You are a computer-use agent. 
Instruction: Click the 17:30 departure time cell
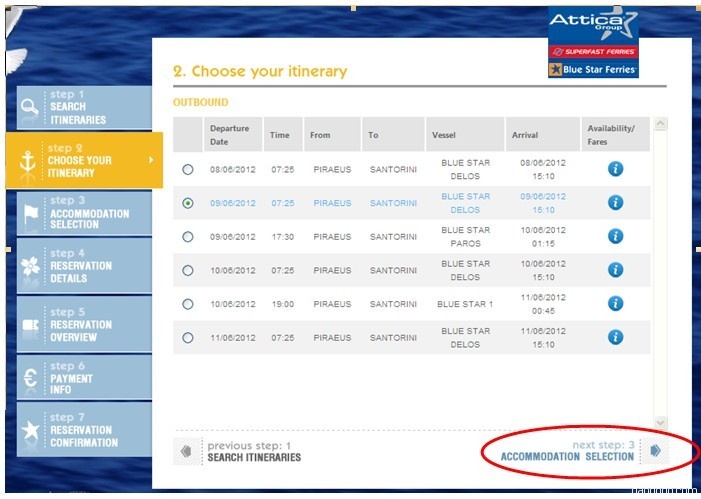tap(283, 237)
